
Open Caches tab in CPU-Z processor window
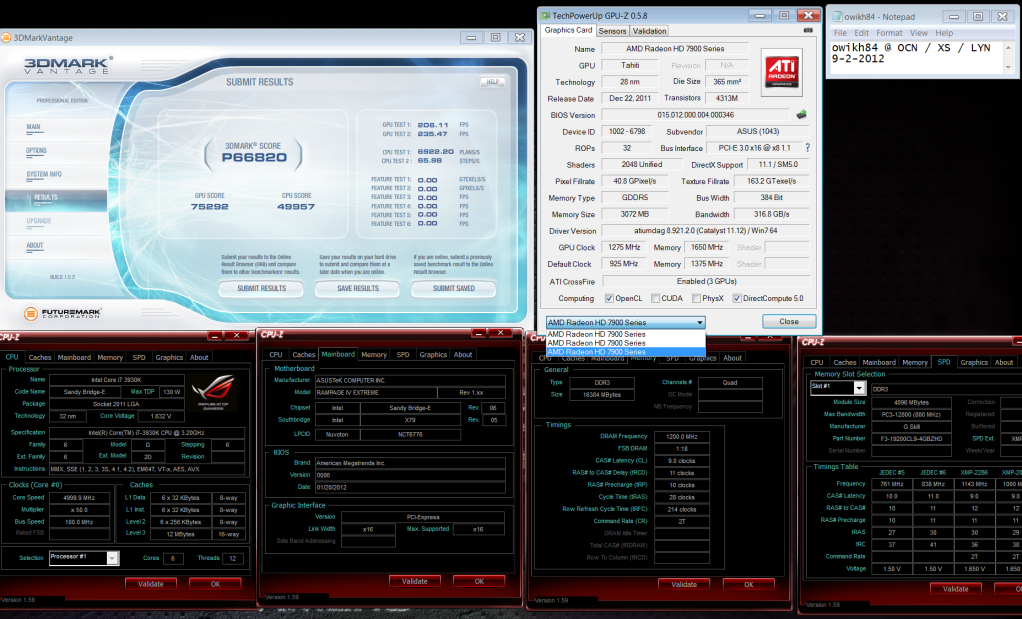coord(40,357)
